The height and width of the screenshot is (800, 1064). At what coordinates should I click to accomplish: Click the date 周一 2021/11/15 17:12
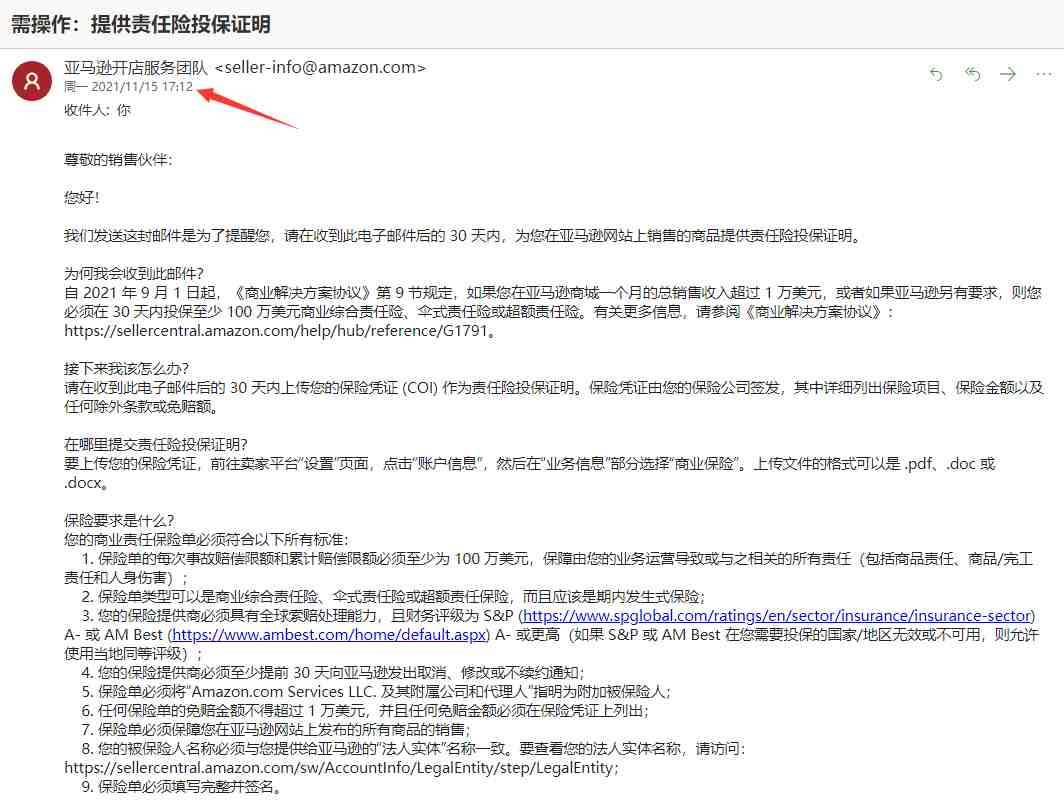[128, 87]
